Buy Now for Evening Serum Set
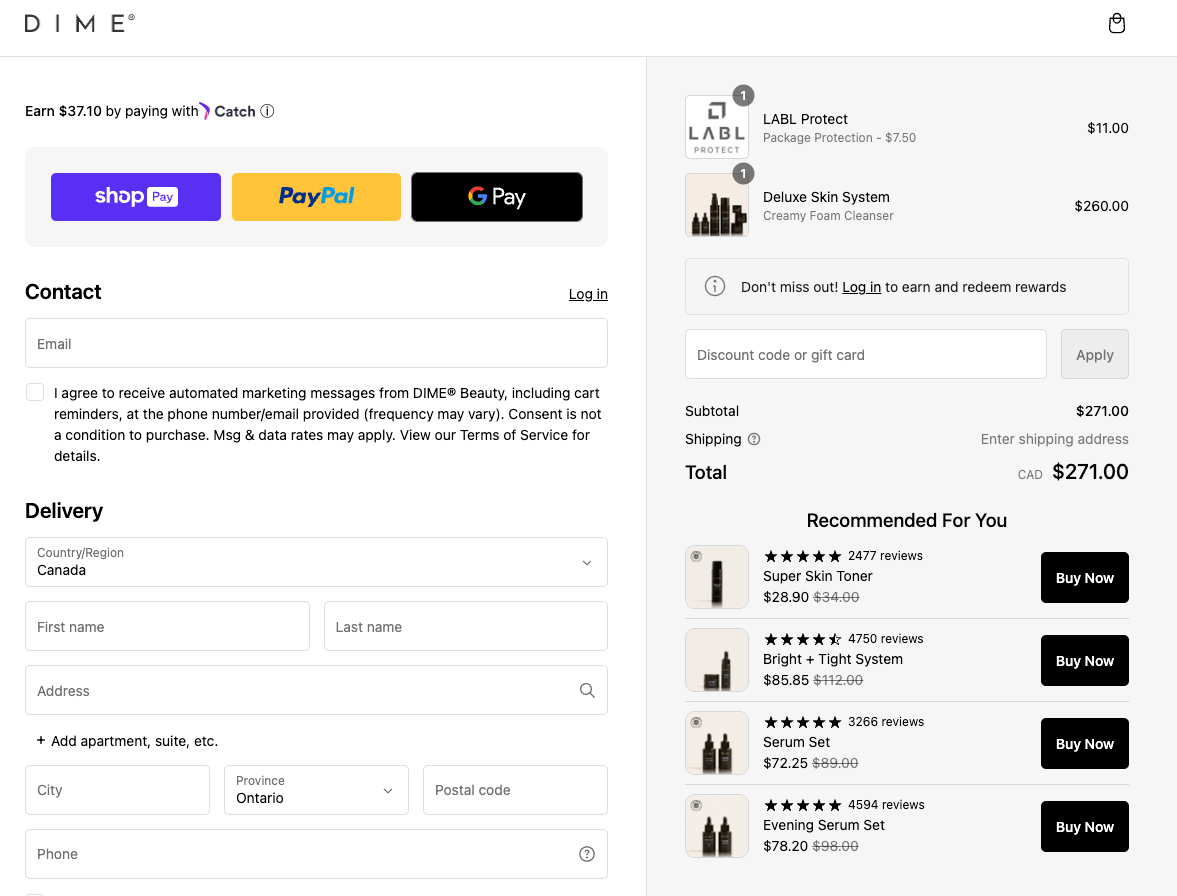1177x896 pixels. [1085, 826]
